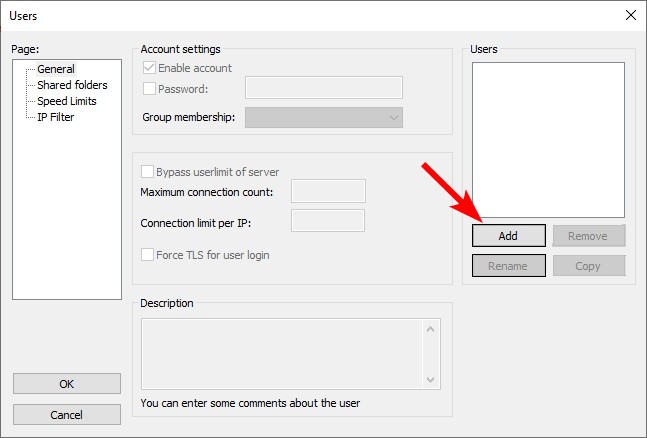This screenshot has width=647, height=438.
Task: Open the Shared folders page
Action: point(72,85)
